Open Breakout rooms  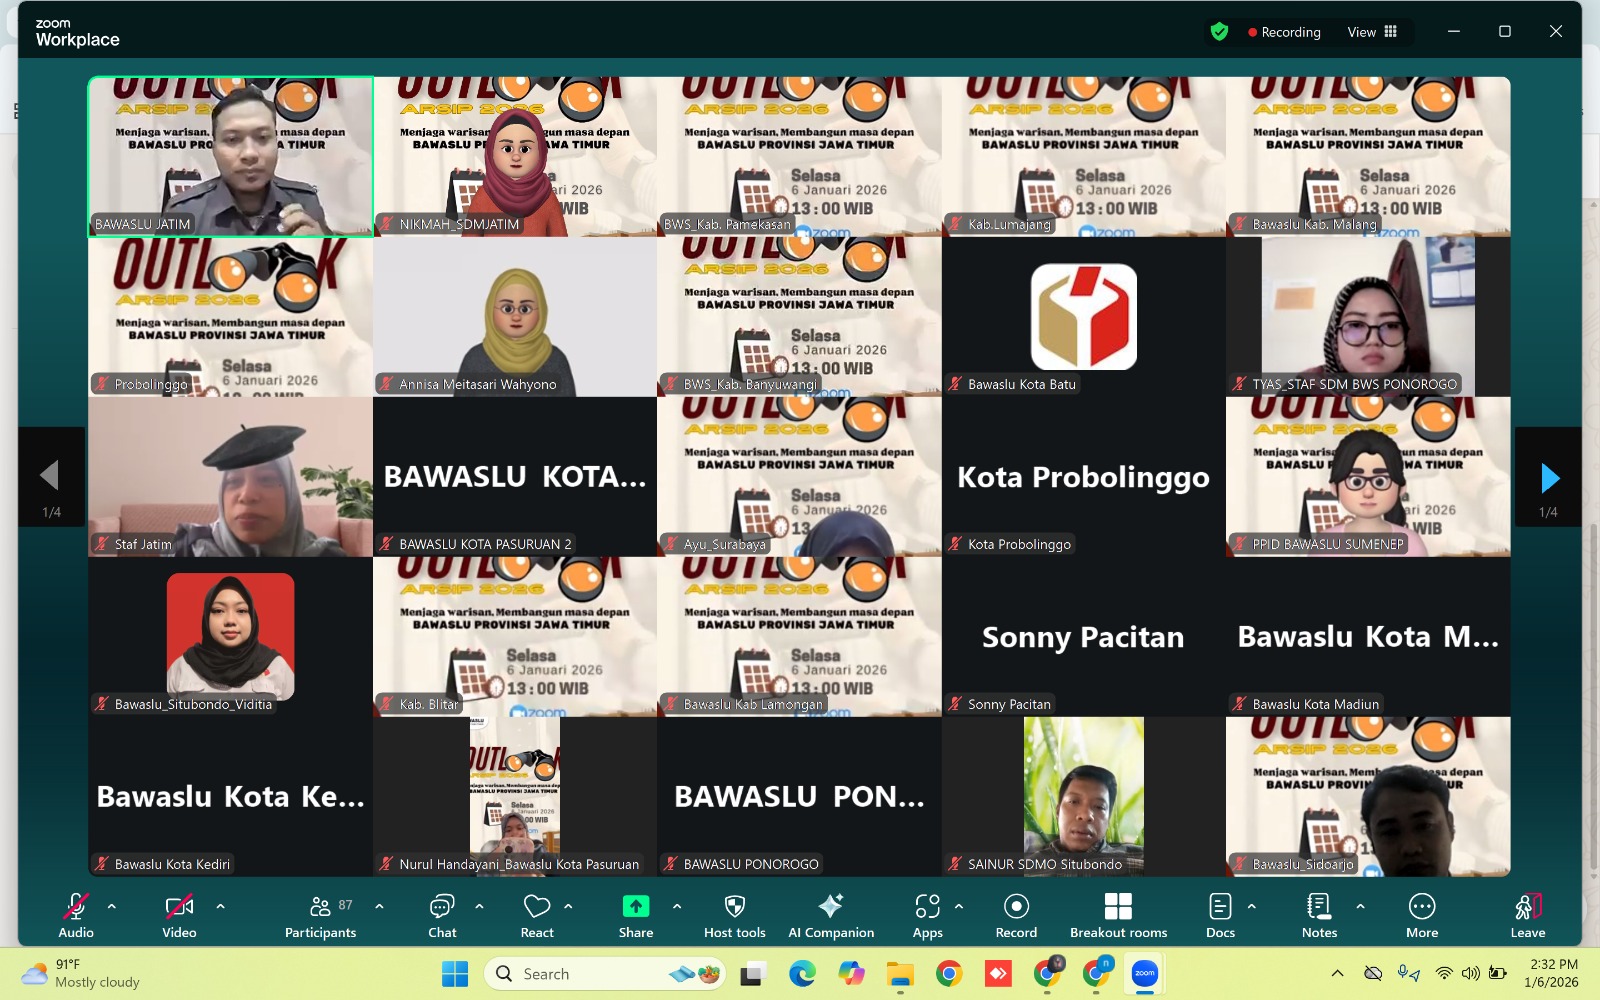click(x=1118, y=912)
